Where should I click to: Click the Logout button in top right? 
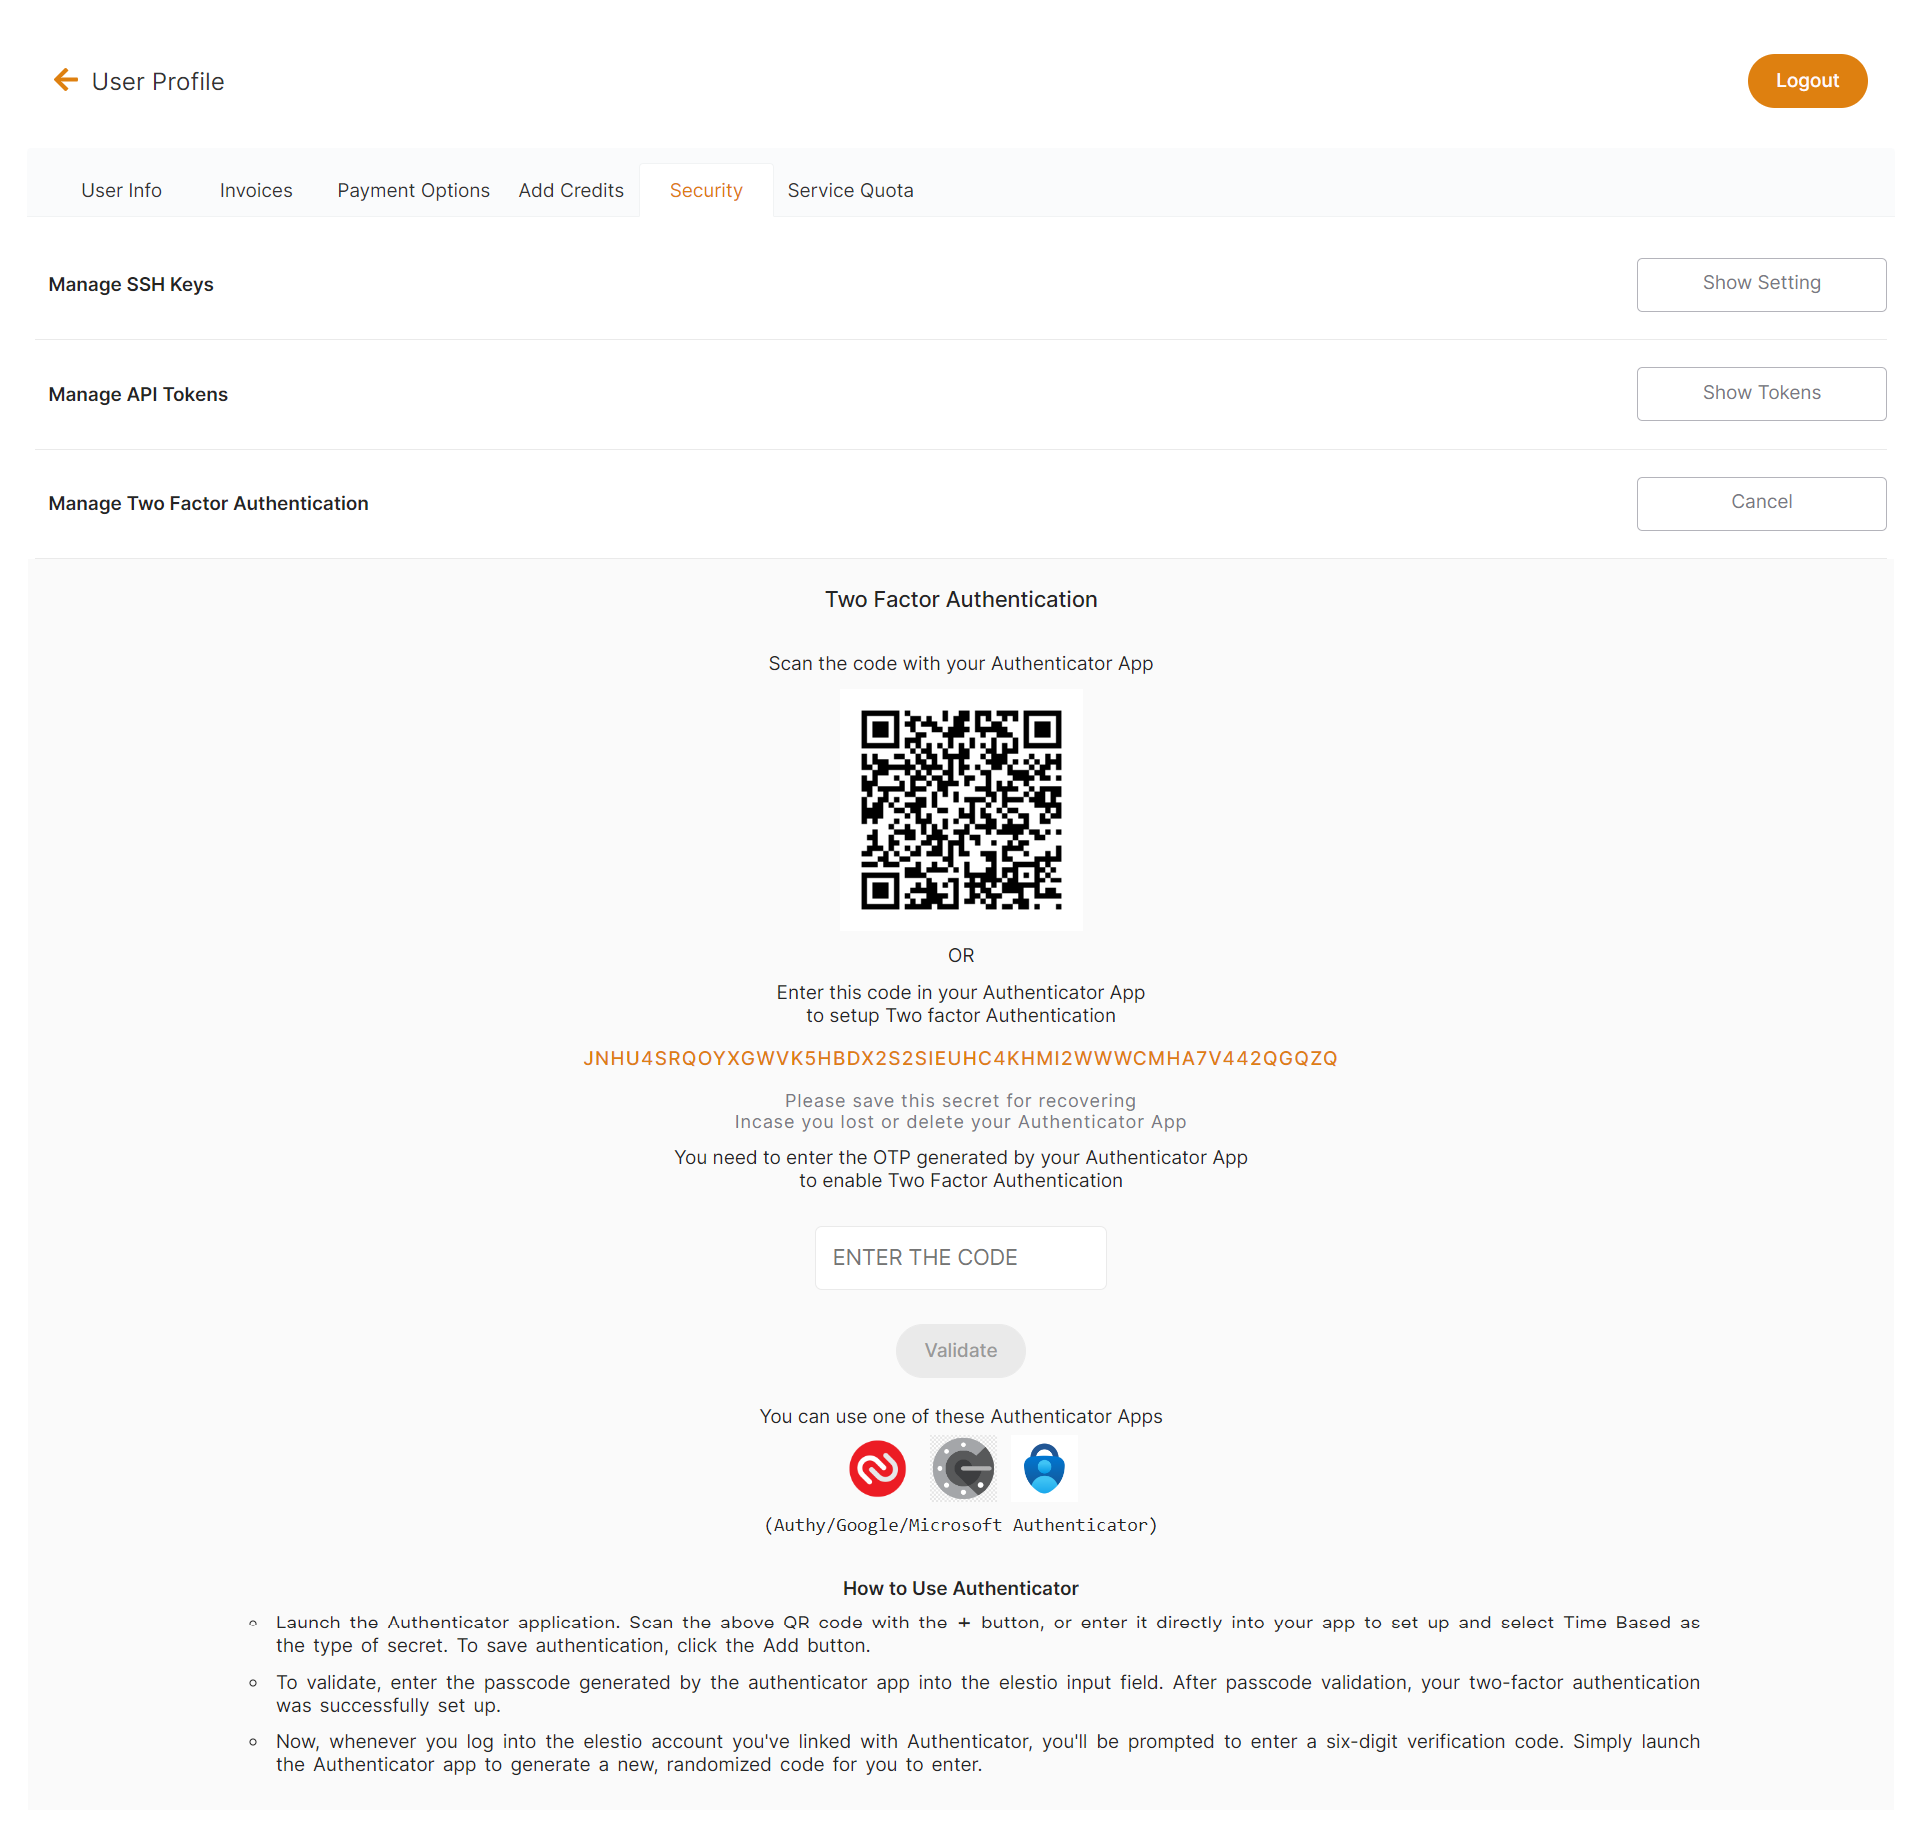[1807, 81]
